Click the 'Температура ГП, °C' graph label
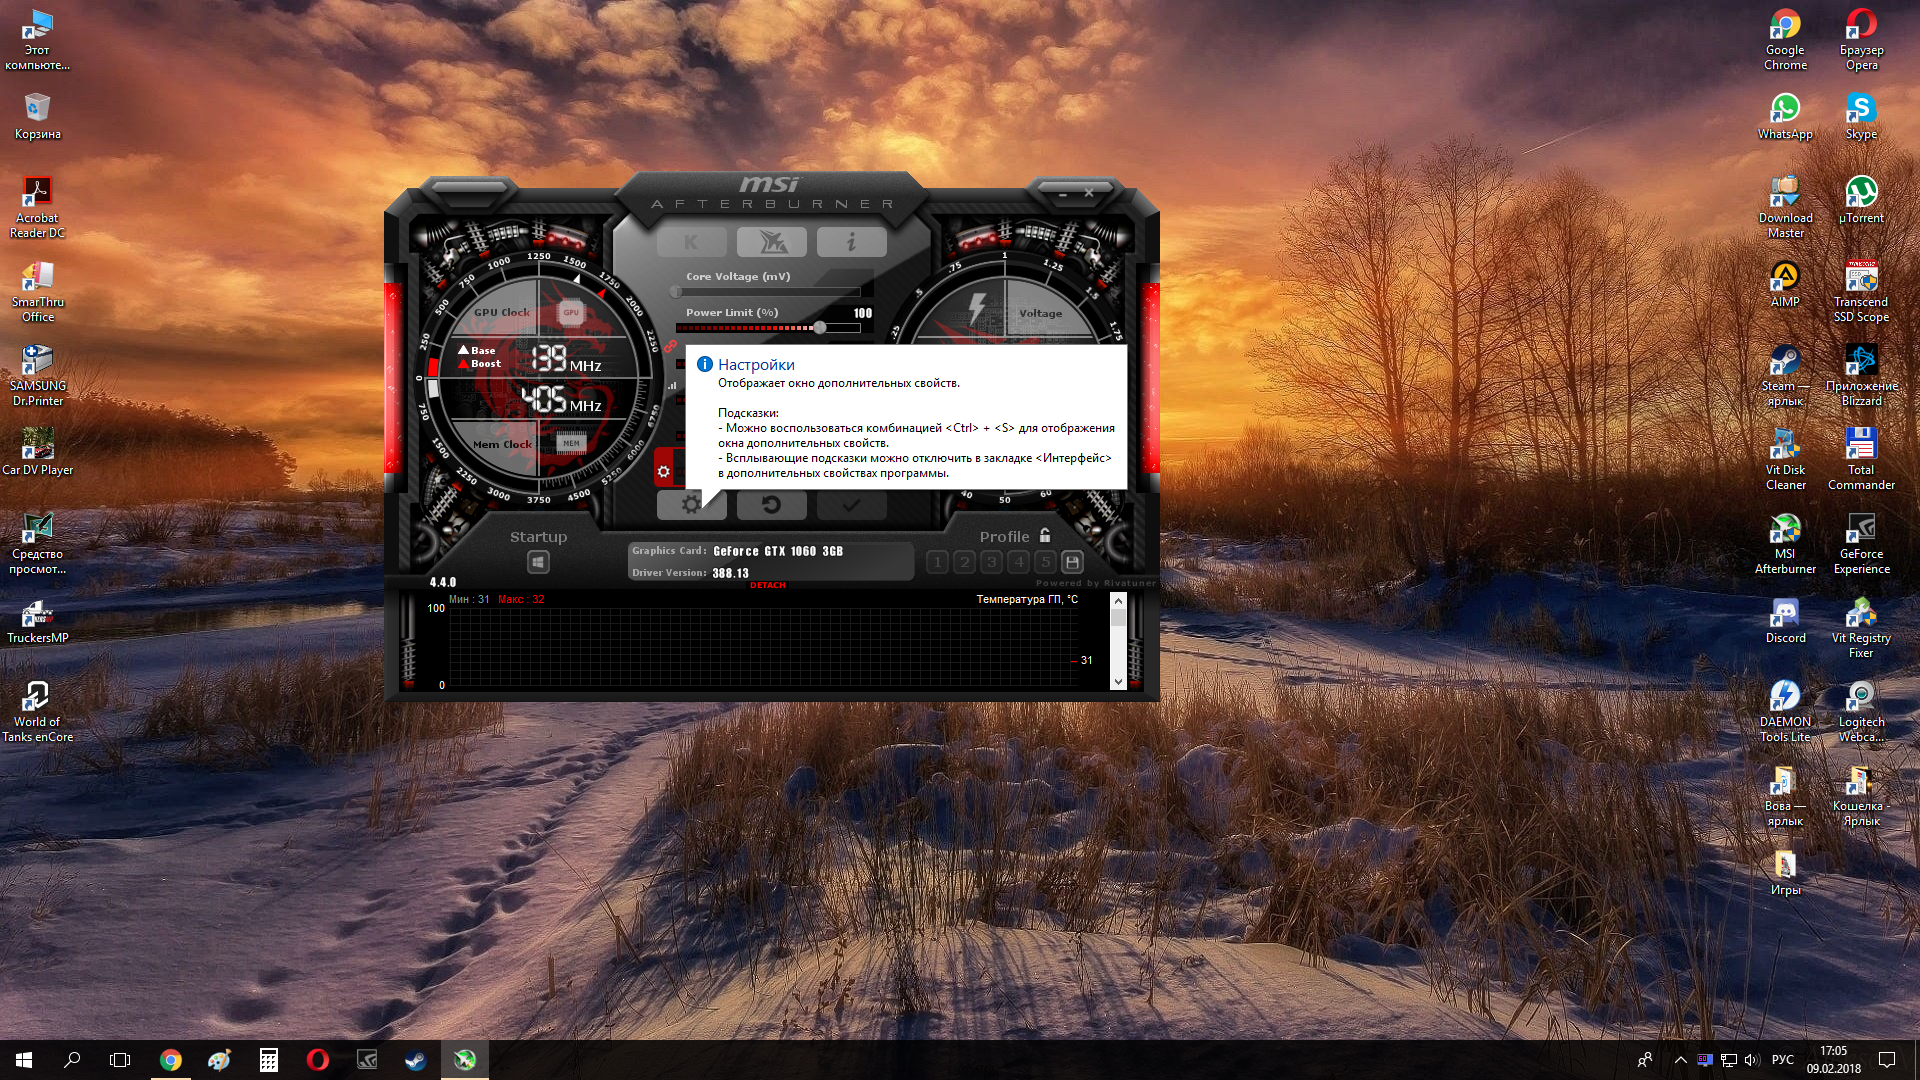The image size is (1920, 1080). click(1027, 599)
